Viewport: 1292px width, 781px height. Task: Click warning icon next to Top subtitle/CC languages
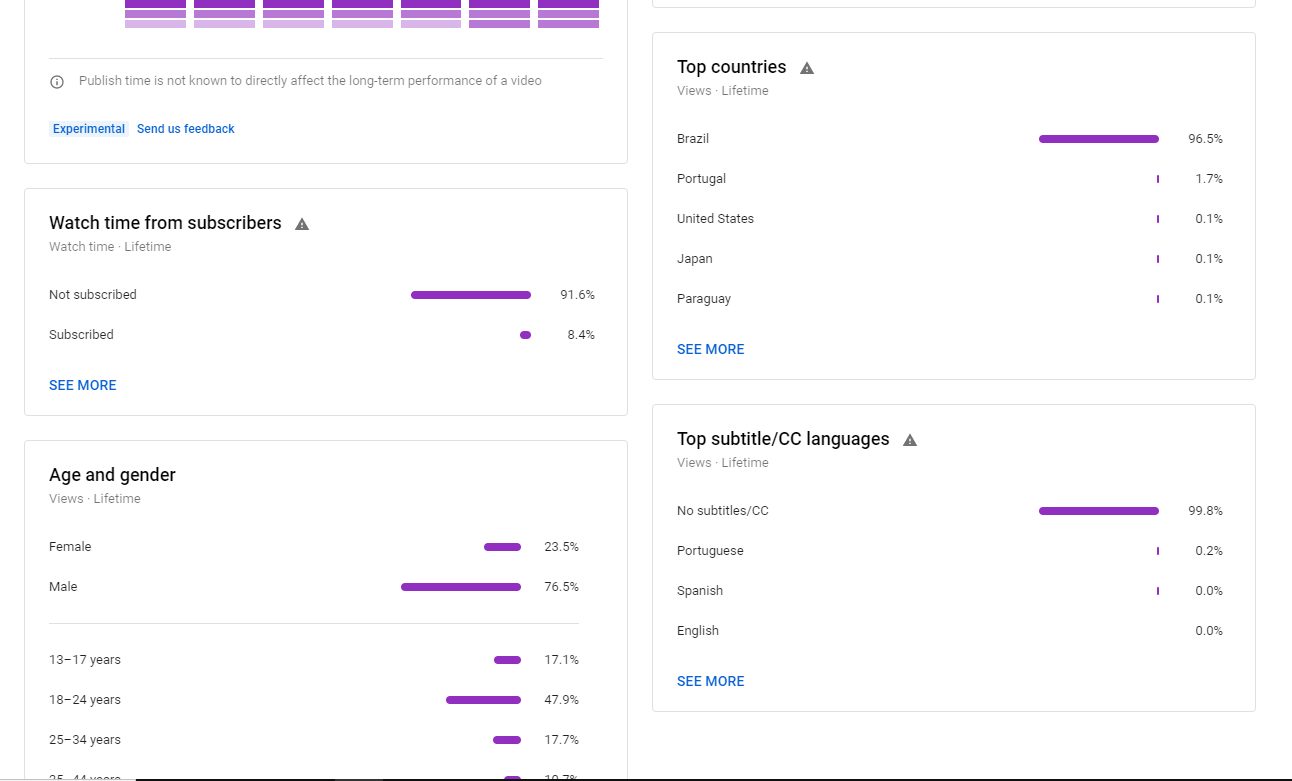[910, 440]
